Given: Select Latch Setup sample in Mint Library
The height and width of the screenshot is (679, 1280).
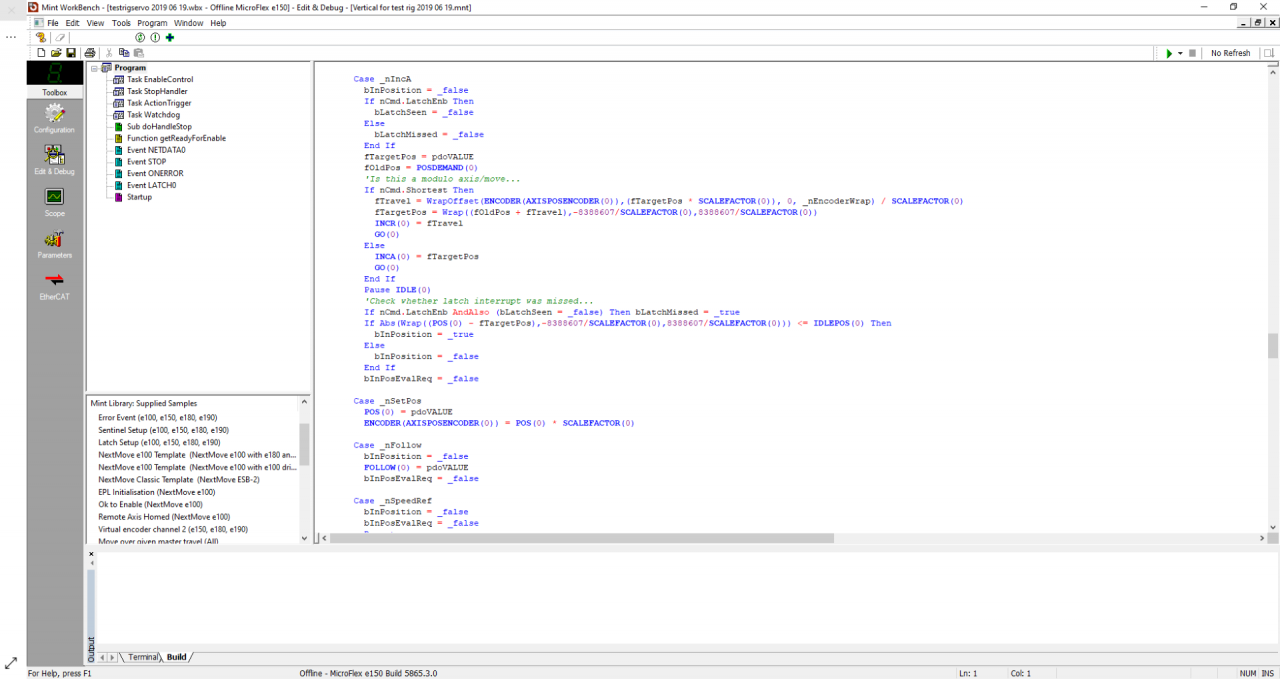Looking at the screenshot, I should [158, 442].
